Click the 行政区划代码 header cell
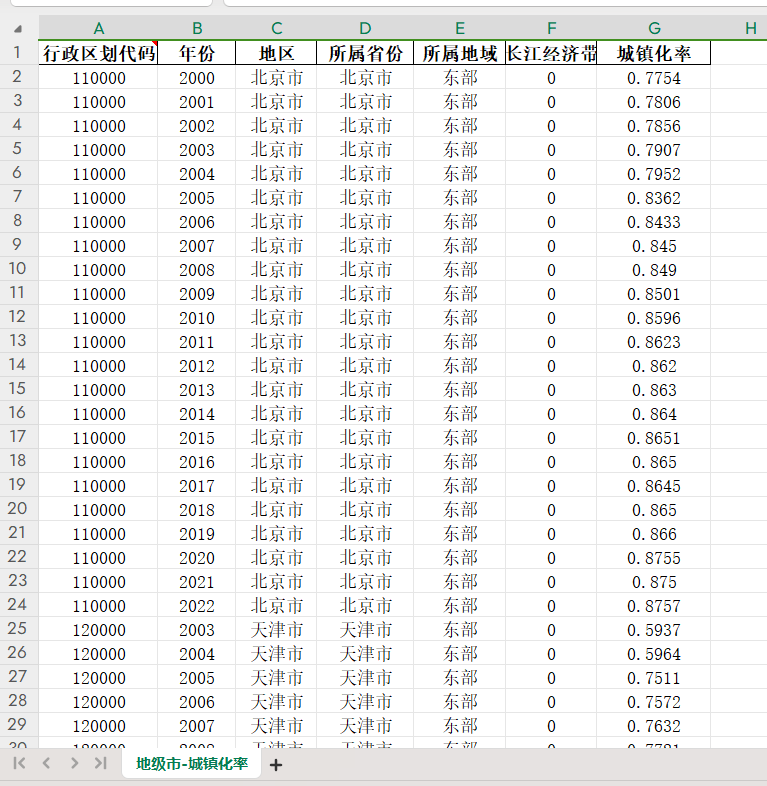This screenshot has height=786, width=767. click(x=98, y=53)
